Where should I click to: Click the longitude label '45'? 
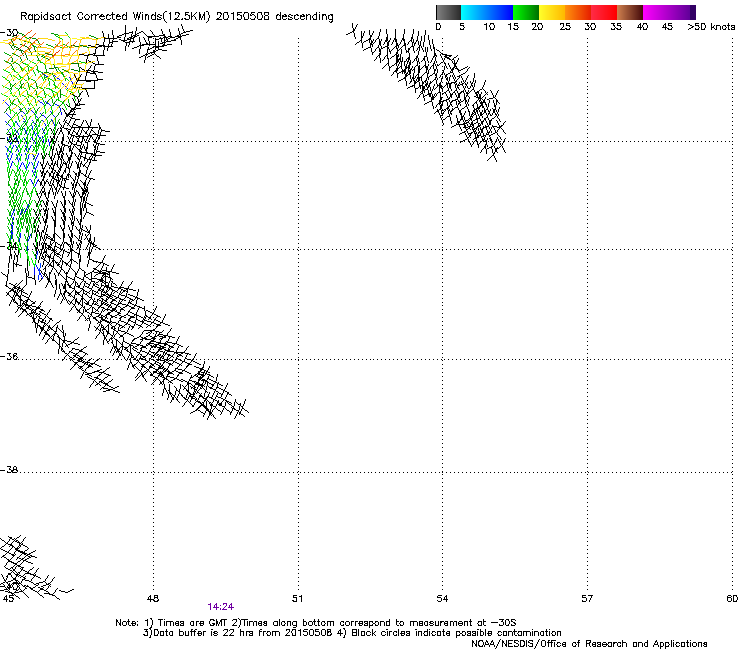[8, 599]
